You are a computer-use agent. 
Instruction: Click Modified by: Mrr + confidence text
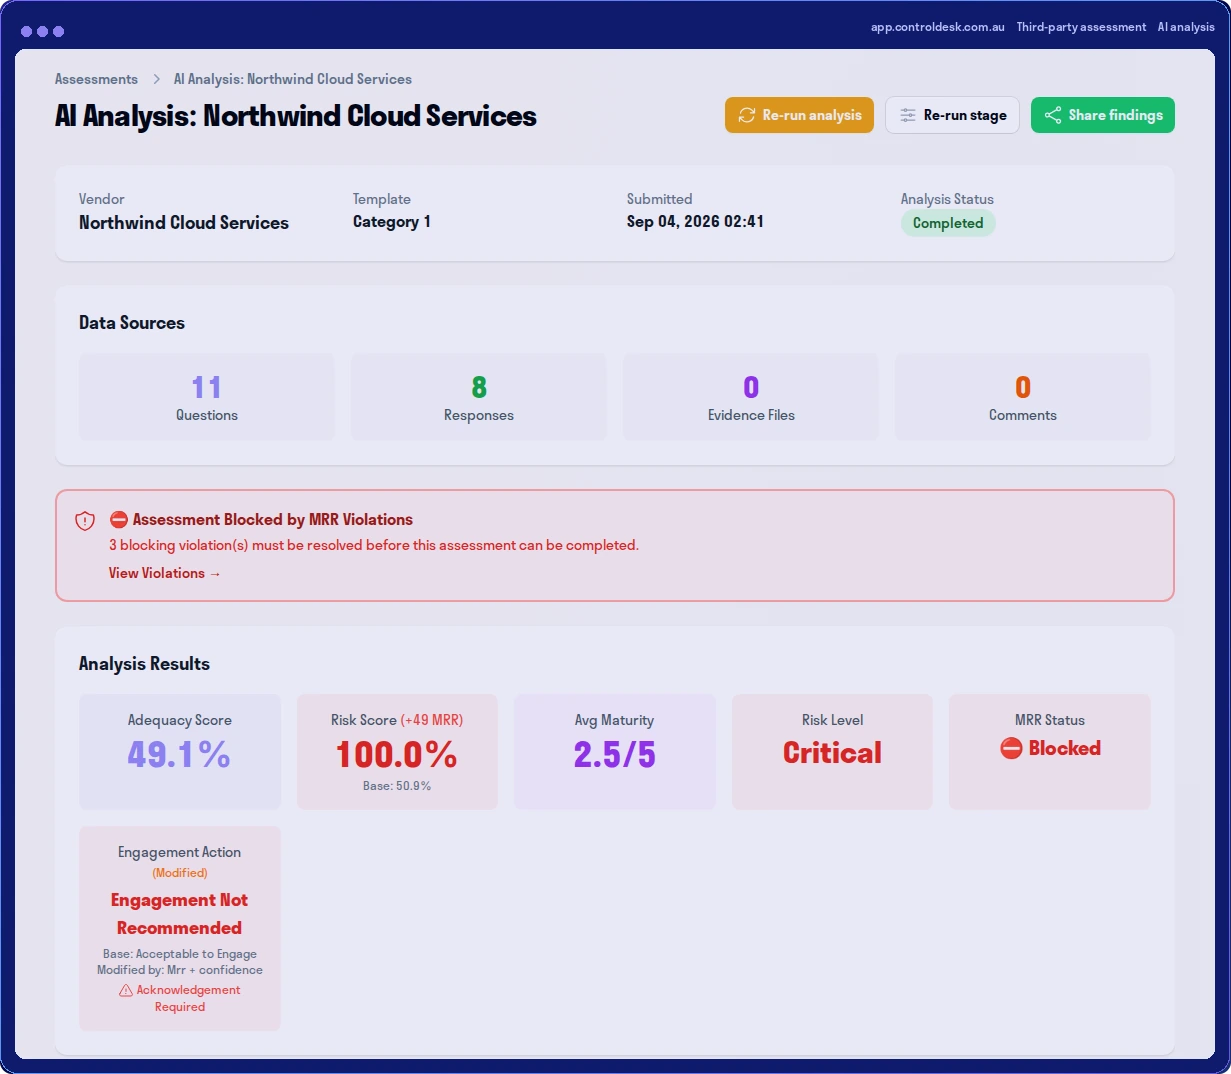coord(180,970)
